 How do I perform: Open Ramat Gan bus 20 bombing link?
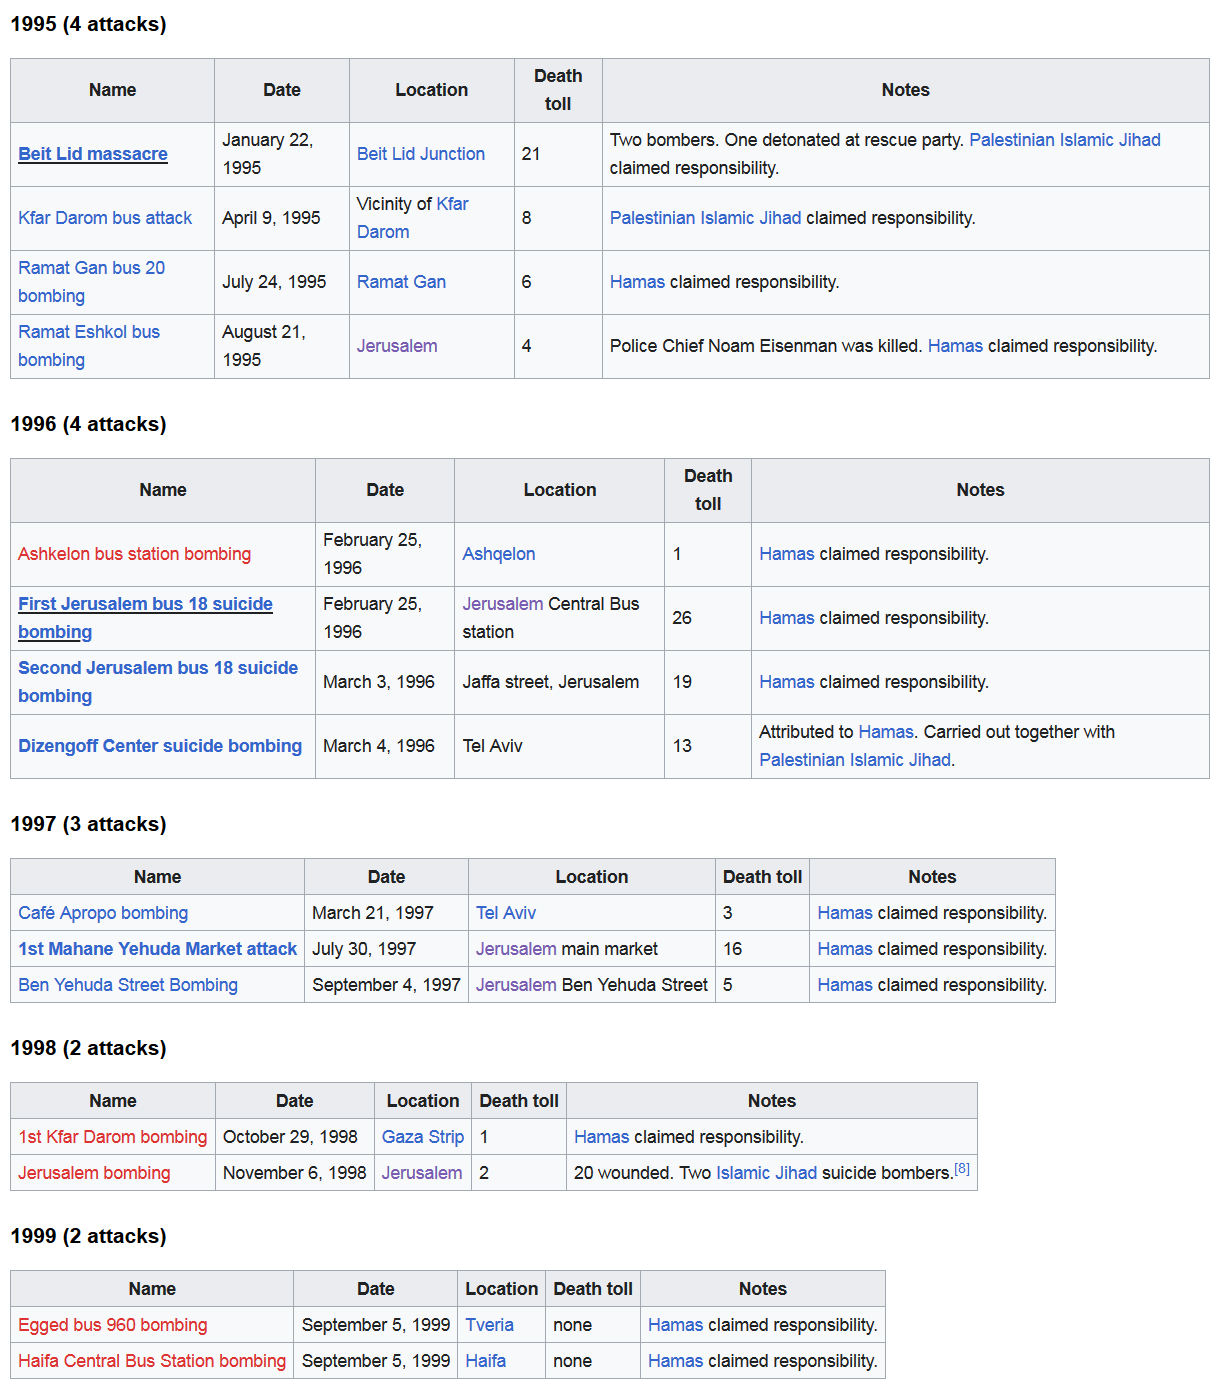[x=91, y=282]
